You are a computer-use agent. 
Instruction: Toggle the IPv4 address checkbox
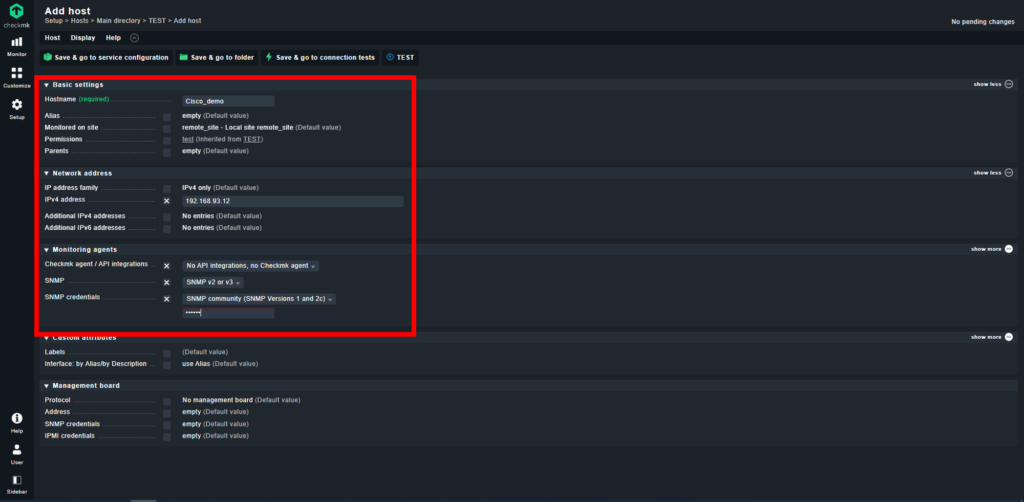click(x=167, y=201)
